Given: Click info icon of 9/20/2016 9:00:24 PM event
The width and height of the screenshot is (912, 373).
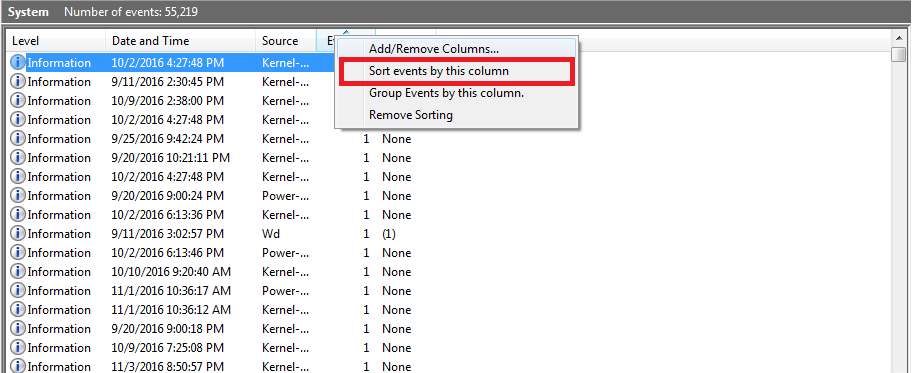Looking at the screenshot, I should (x=19, y=196).
